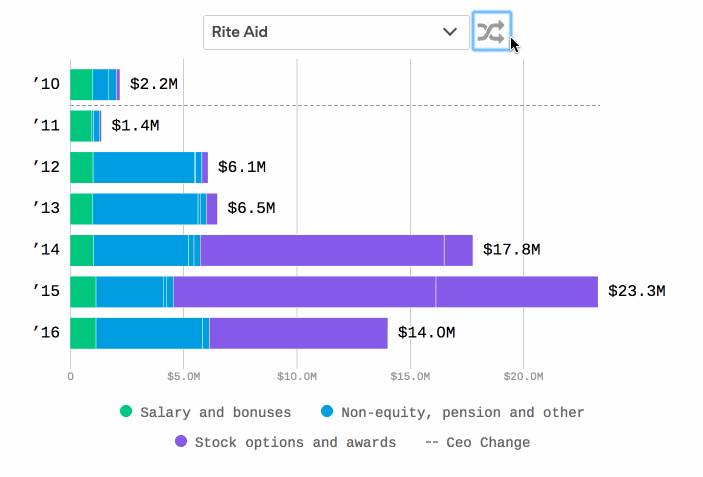Click the purple Stock options legend dot
This screenshot has width=703, height=477.
[x=181, y=442]
